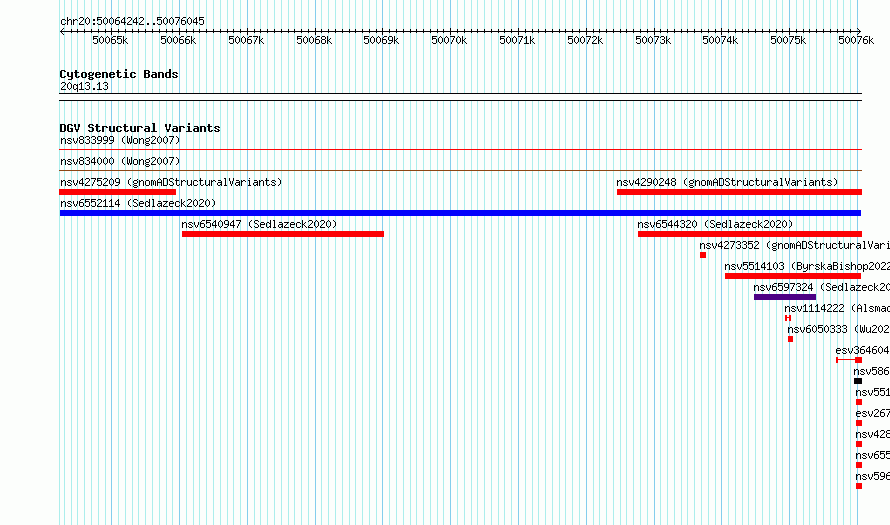Open the nsv6050333 variant label
Screen dimensions: 890x525
[838, 329]
